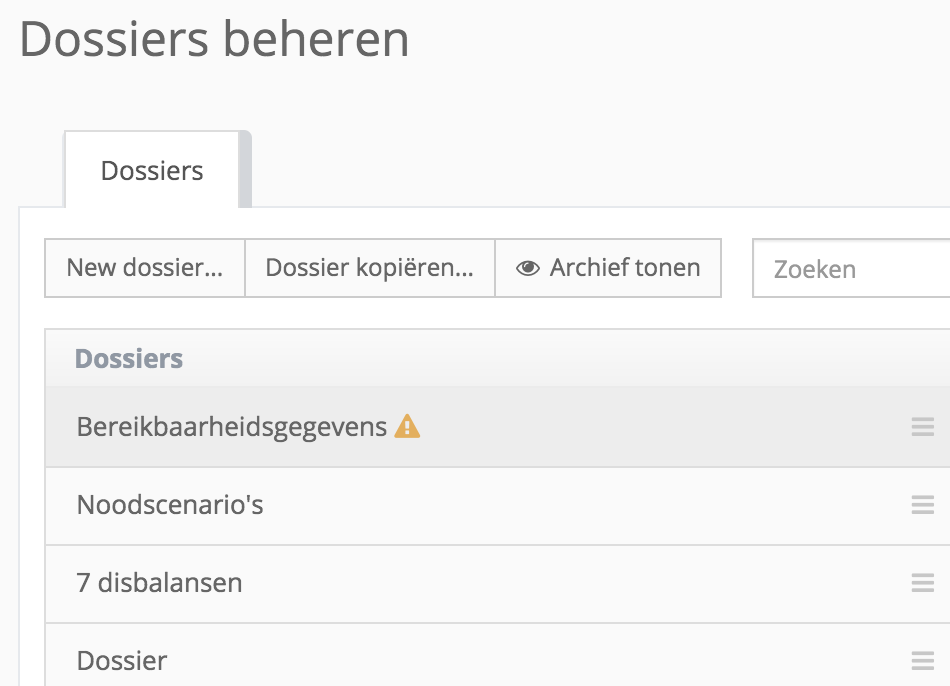This screenshot has height=686, width=950.
Task: Select the 7 disbalansen dossier
Action: point(497,584)
